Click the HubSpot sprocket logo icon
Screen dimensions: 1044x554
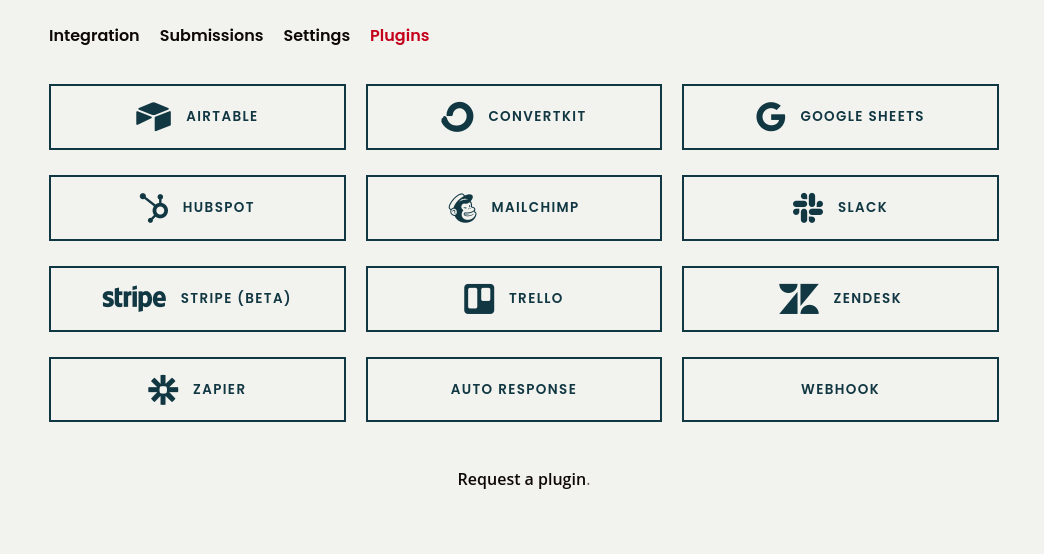tap(154, 208)
